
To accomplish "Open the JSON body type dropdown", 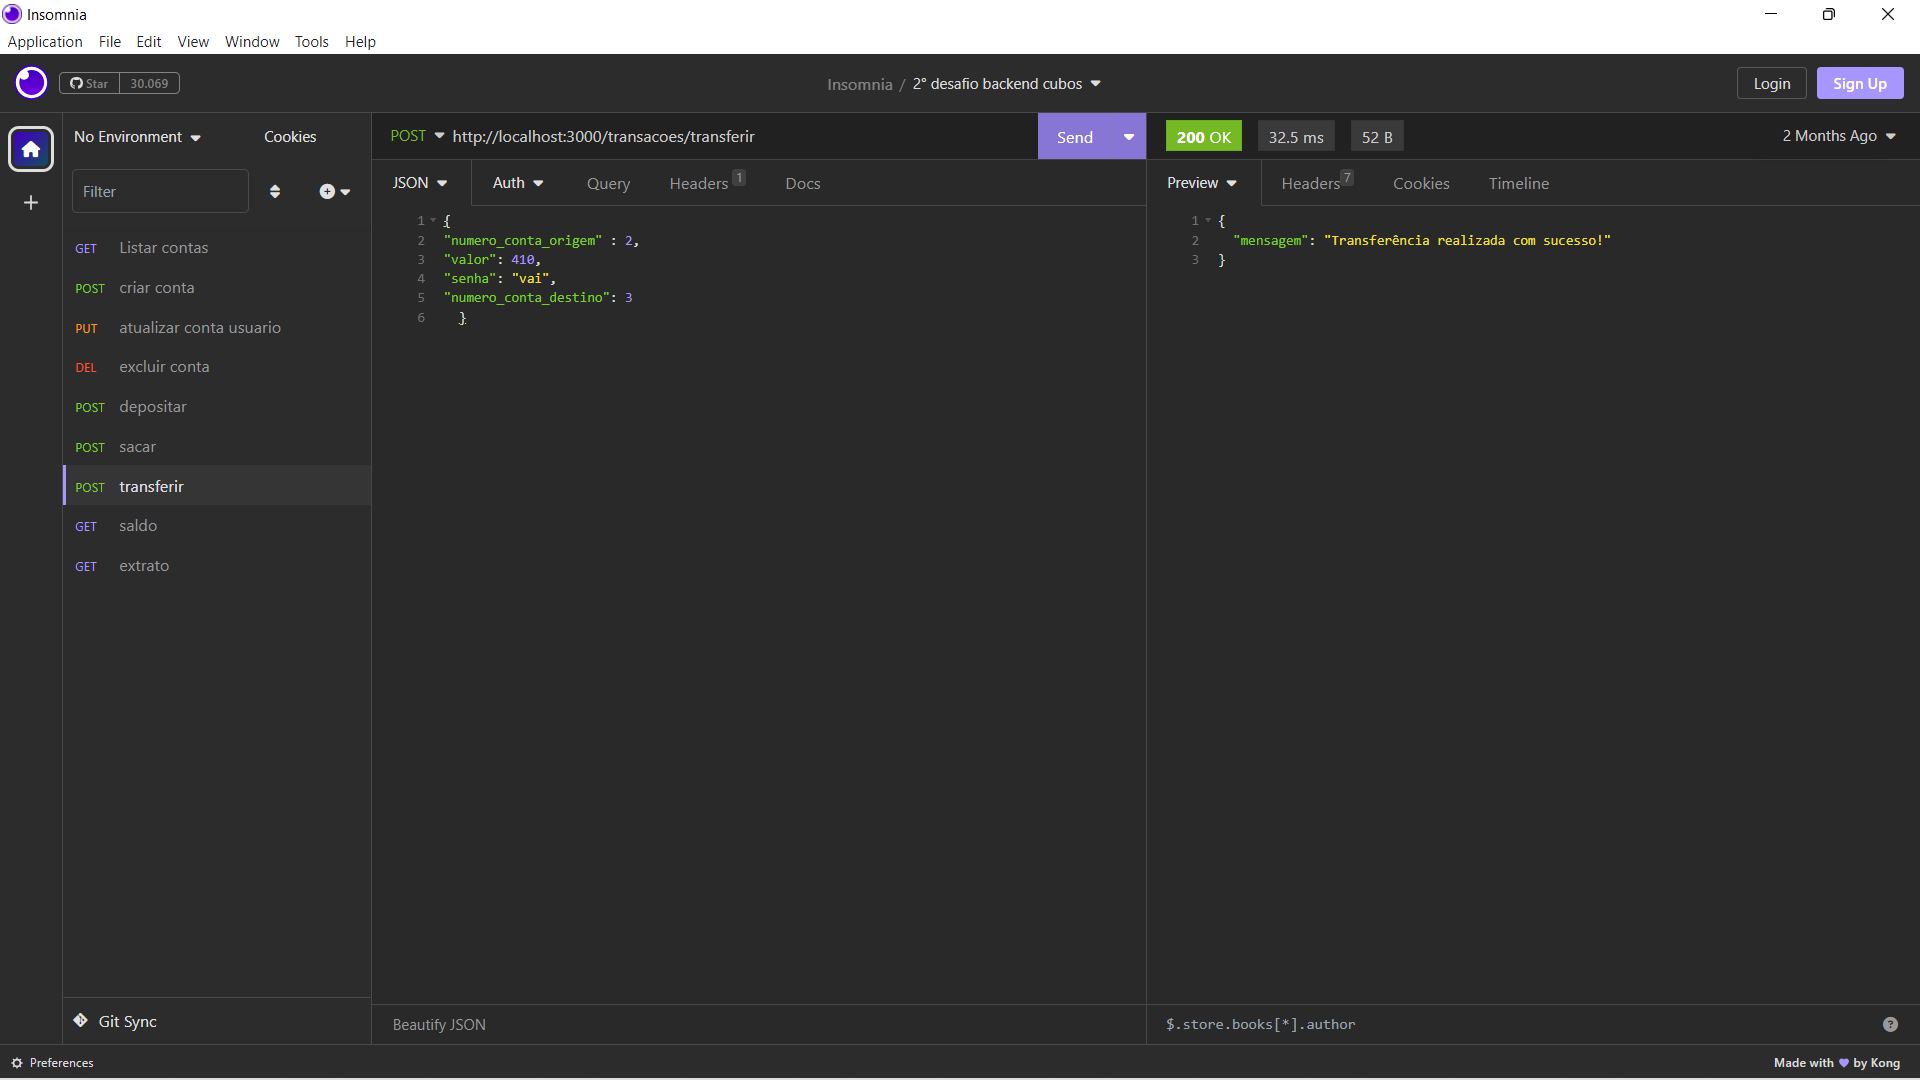I will click(x=419, y=183).
